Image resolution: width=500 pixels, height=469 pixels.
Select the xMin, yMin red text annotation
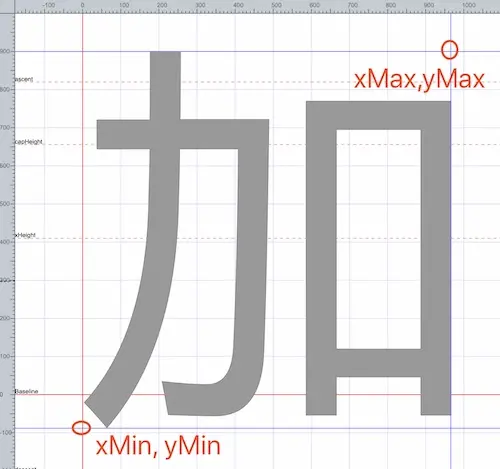pyautogui.click(x=158, y=446)
